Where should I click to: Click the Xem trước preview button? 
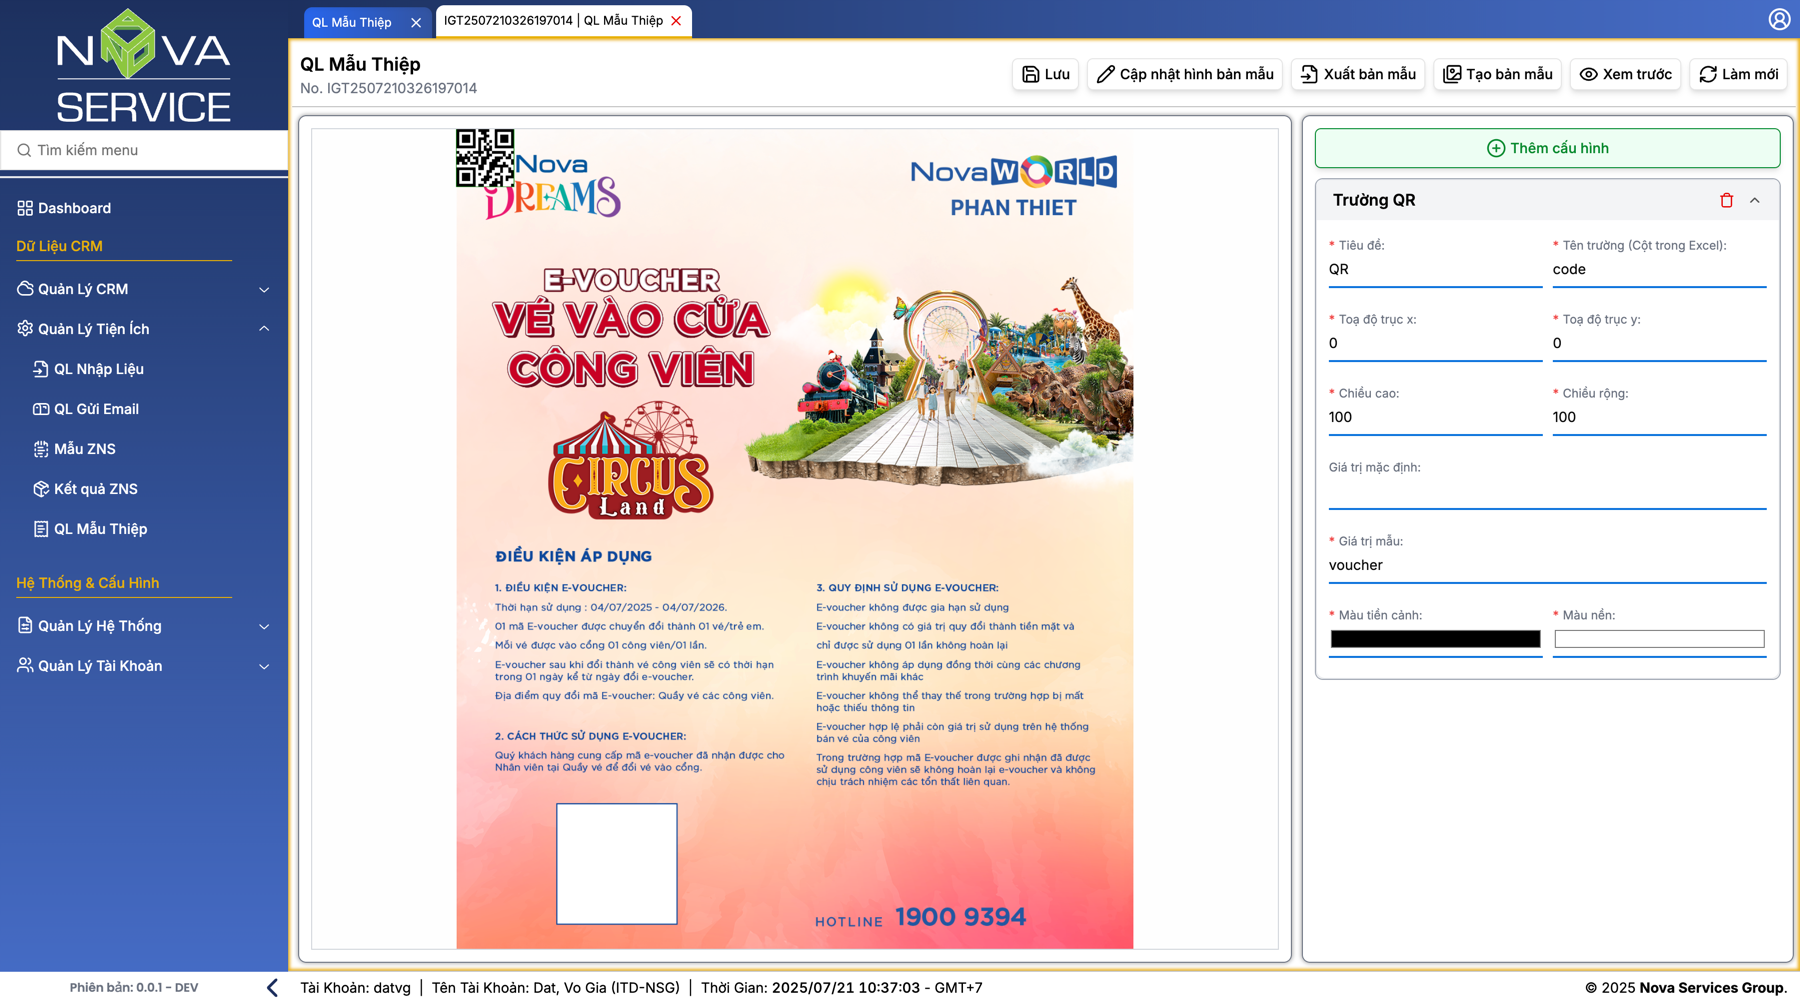click(x=1625, y=74)
